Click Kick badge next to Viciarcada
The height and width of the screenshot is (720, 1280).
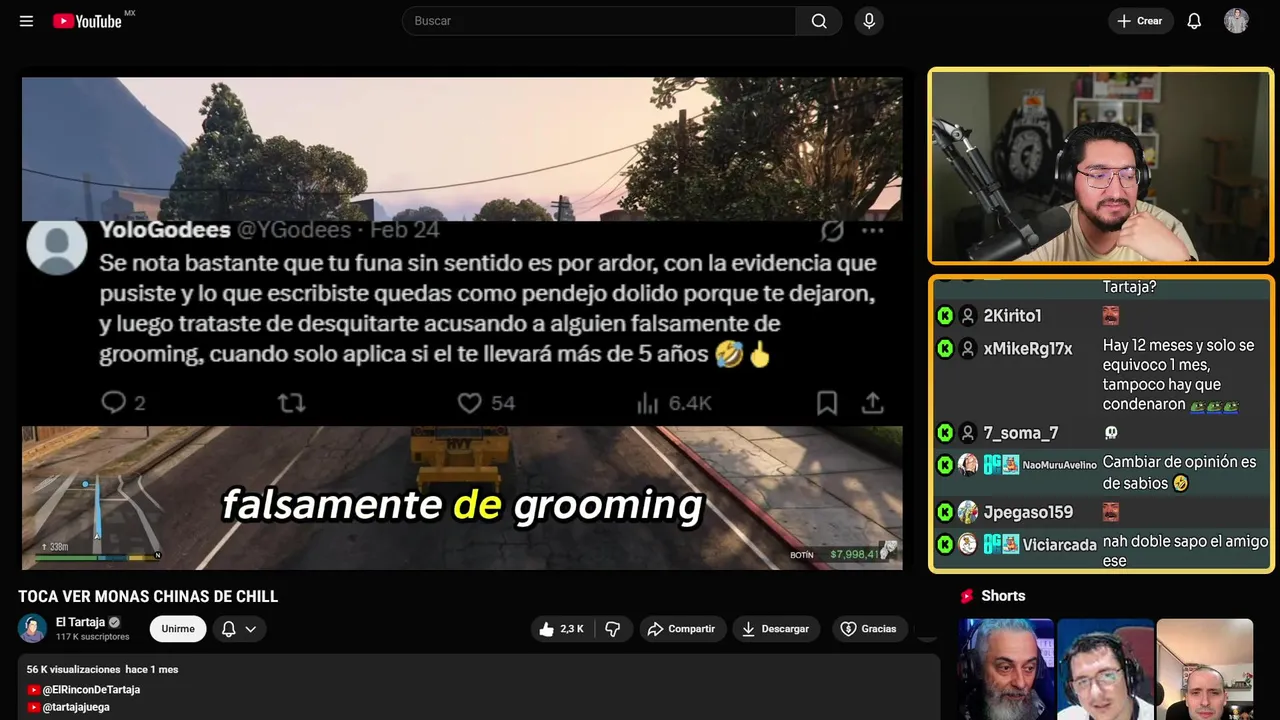pos(945,545)
